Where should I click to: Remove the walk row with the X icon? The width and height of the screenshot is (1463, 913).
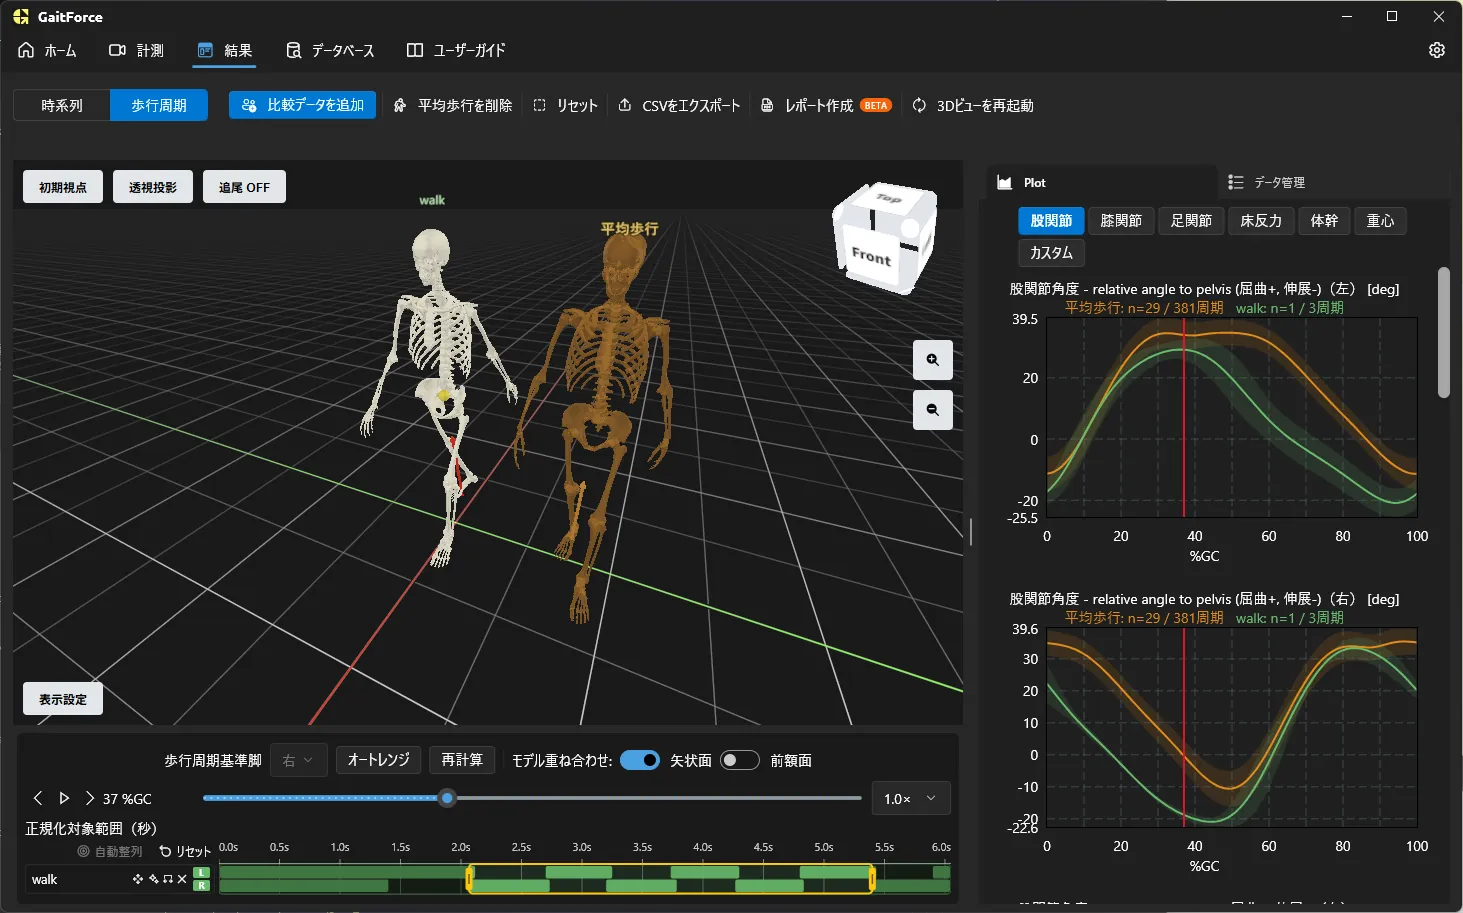(182, 879)
